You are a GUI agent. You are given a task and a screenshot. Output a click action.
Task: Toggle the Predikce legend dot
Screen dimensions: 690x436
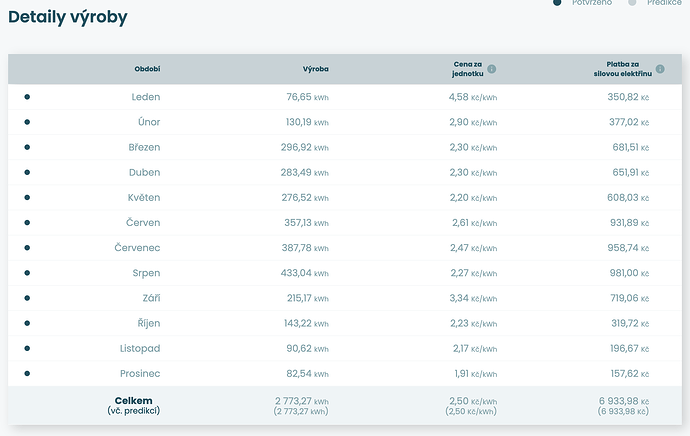click(632, 3)
